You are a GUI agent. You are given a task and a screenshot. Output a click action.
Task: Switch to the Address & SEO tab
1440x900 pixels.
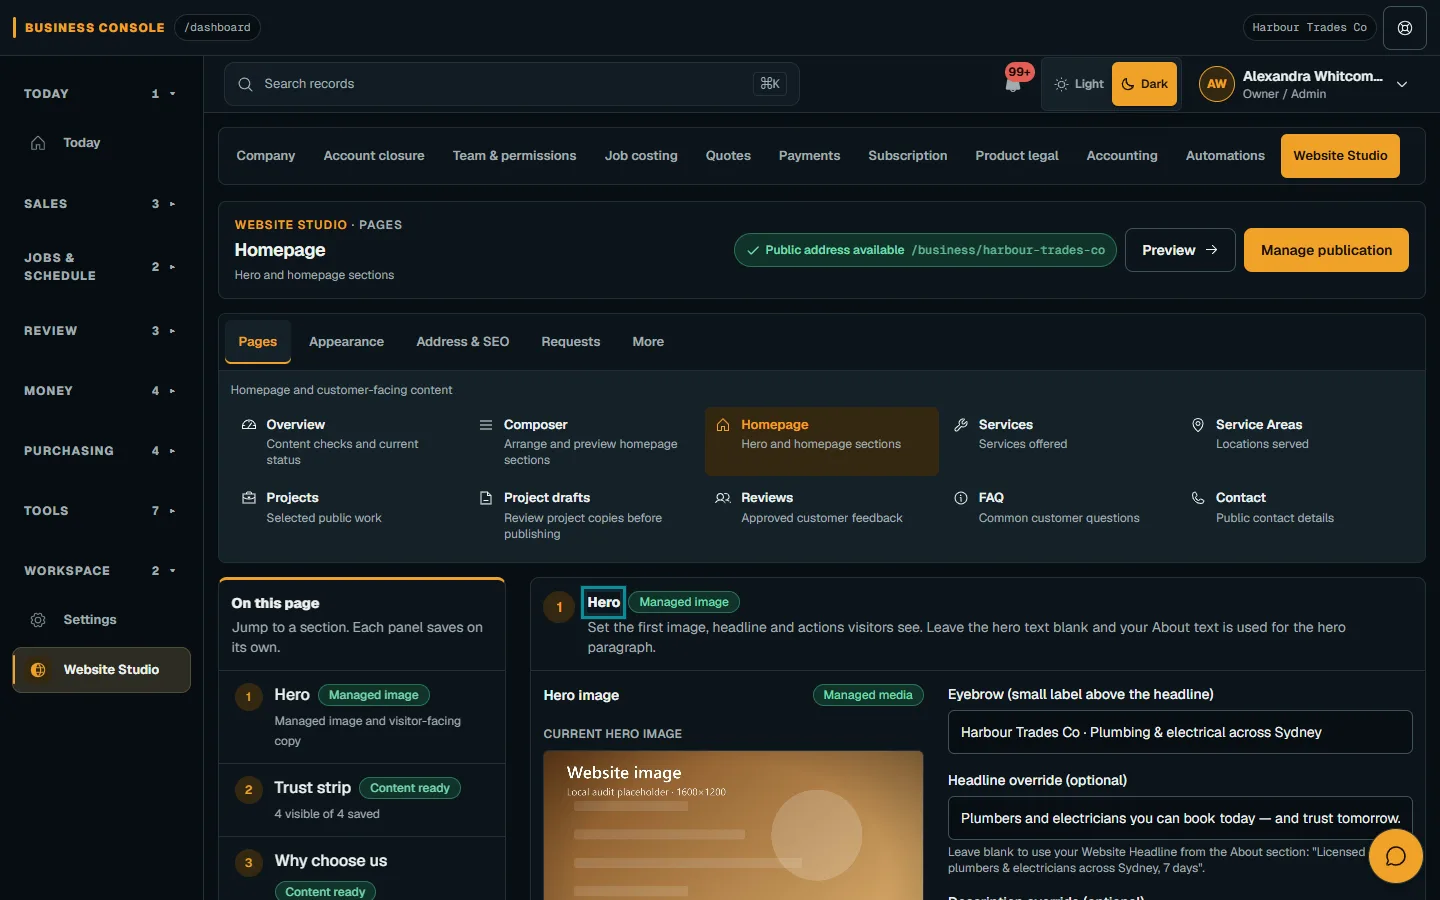coord(462,342)
